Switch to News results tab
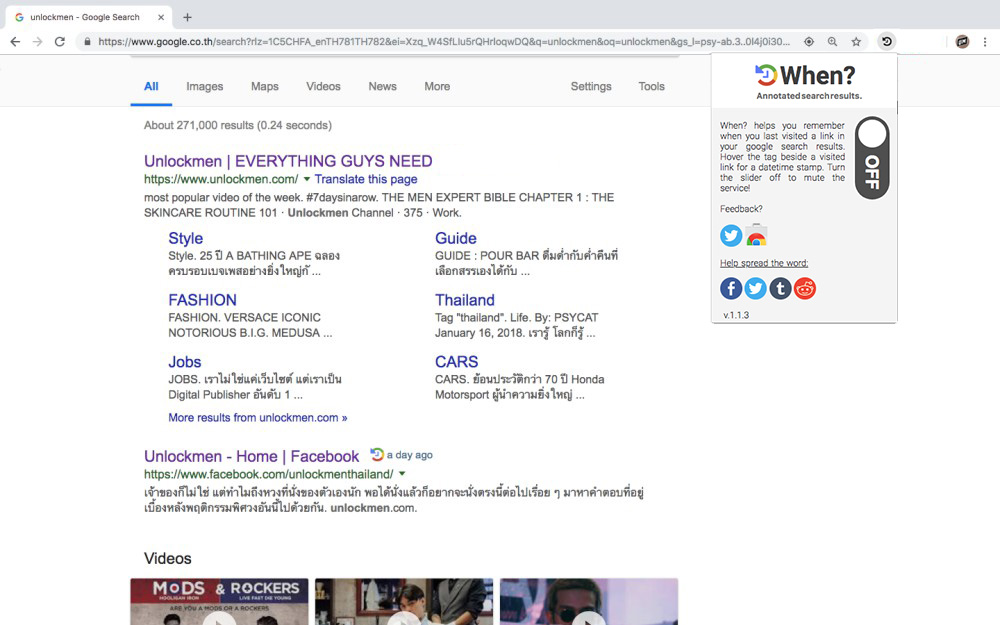The width and height of the screenshot is (1000, 625). coord(382,86)
